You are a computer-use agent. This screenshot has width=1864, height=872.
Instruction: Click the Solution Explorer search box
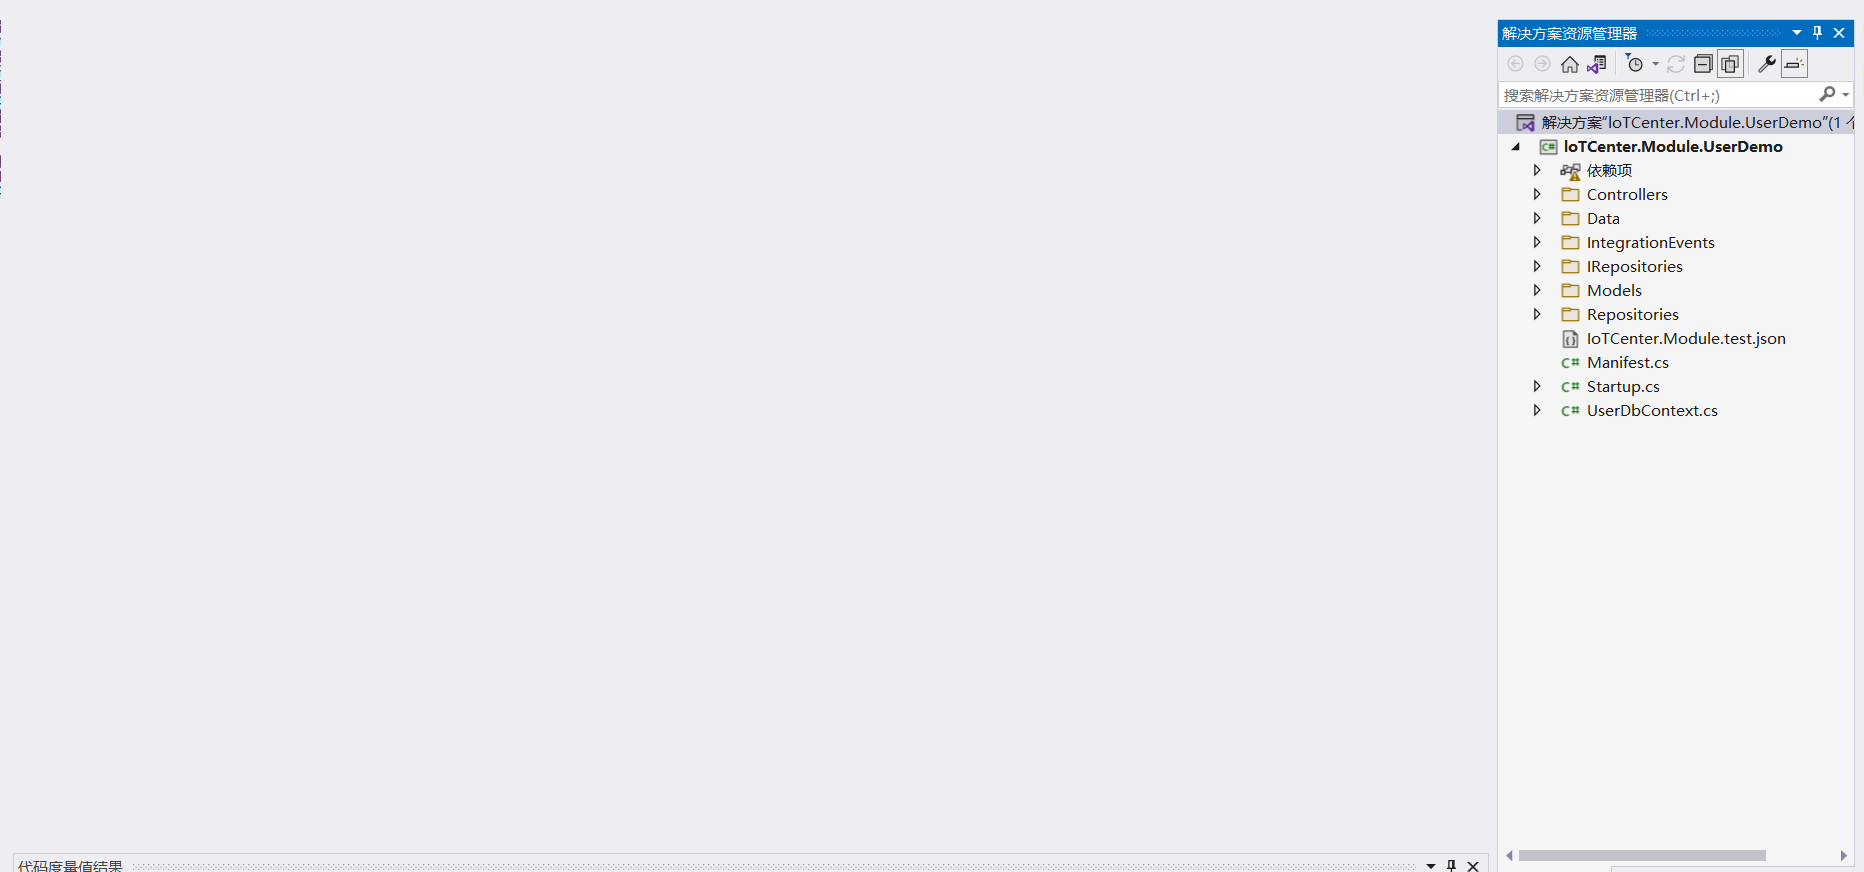click(1660, 95)
